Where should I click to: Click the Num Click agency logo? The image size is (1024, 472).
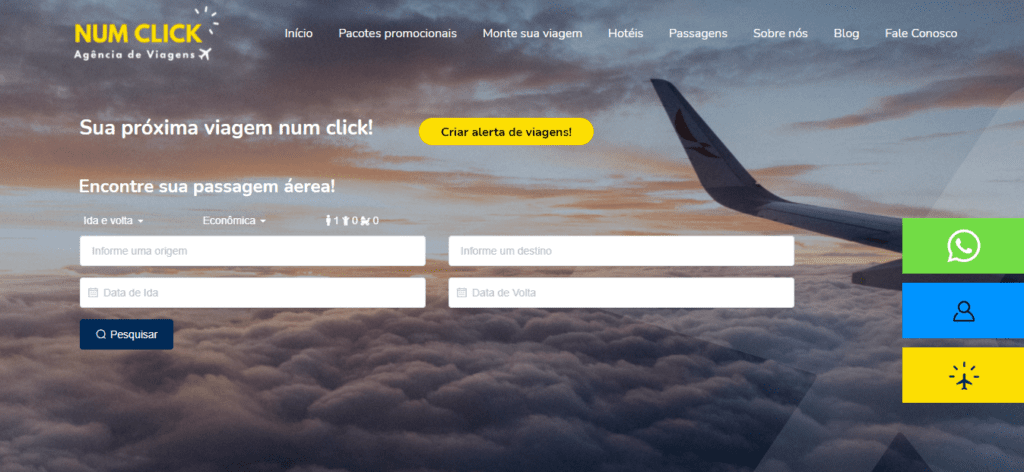[146, 35]
